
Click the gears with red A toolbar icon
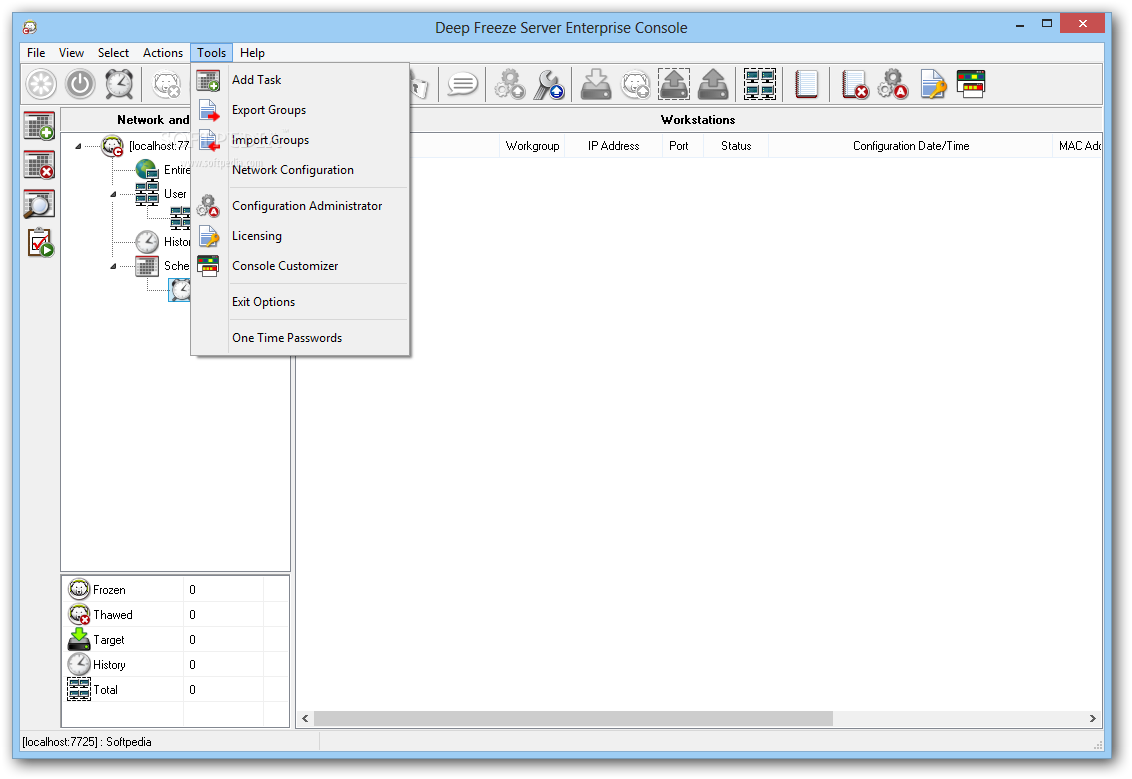click(x=893, y=84)
